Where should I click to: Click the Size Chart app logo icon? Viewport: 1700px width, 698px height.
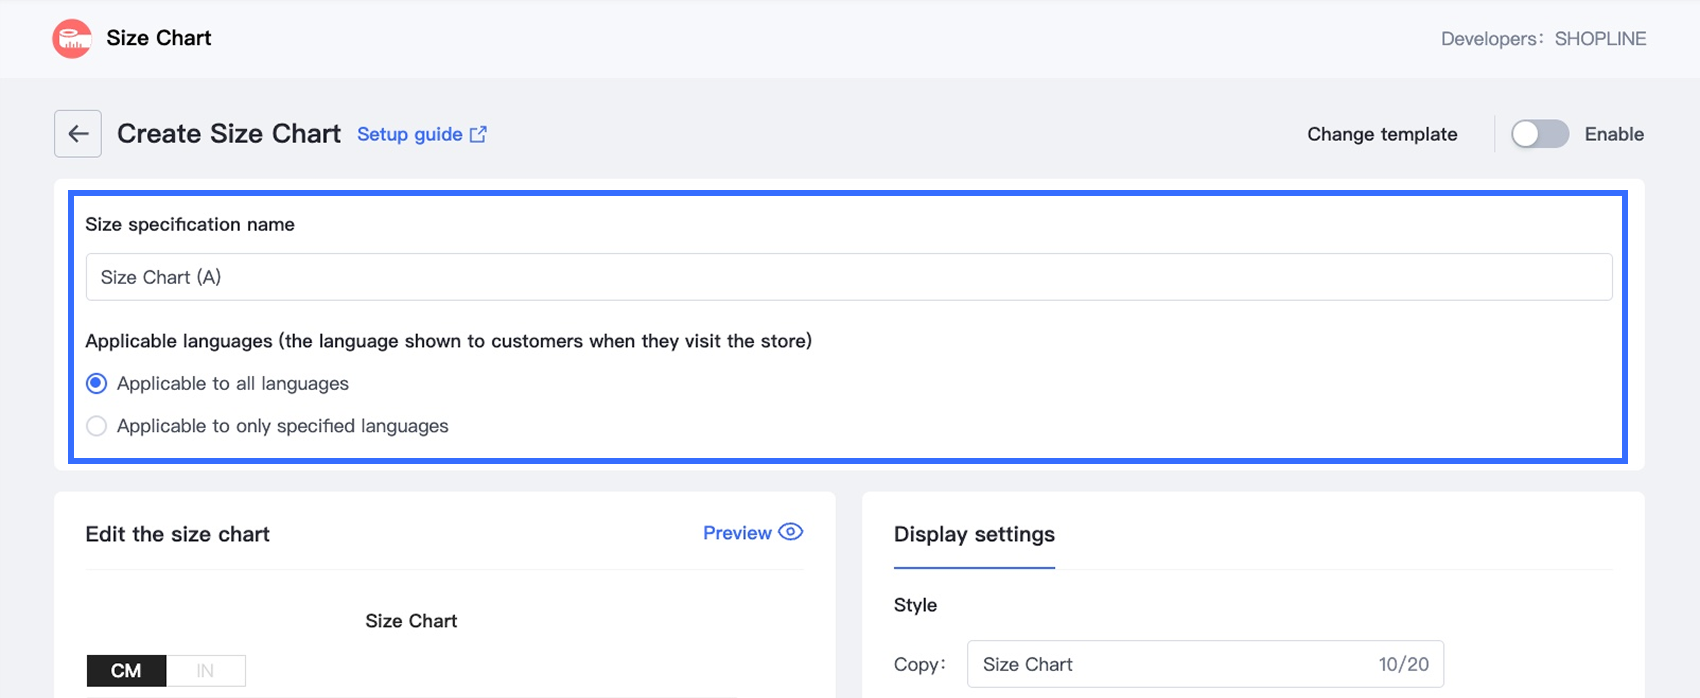[72, 39]
